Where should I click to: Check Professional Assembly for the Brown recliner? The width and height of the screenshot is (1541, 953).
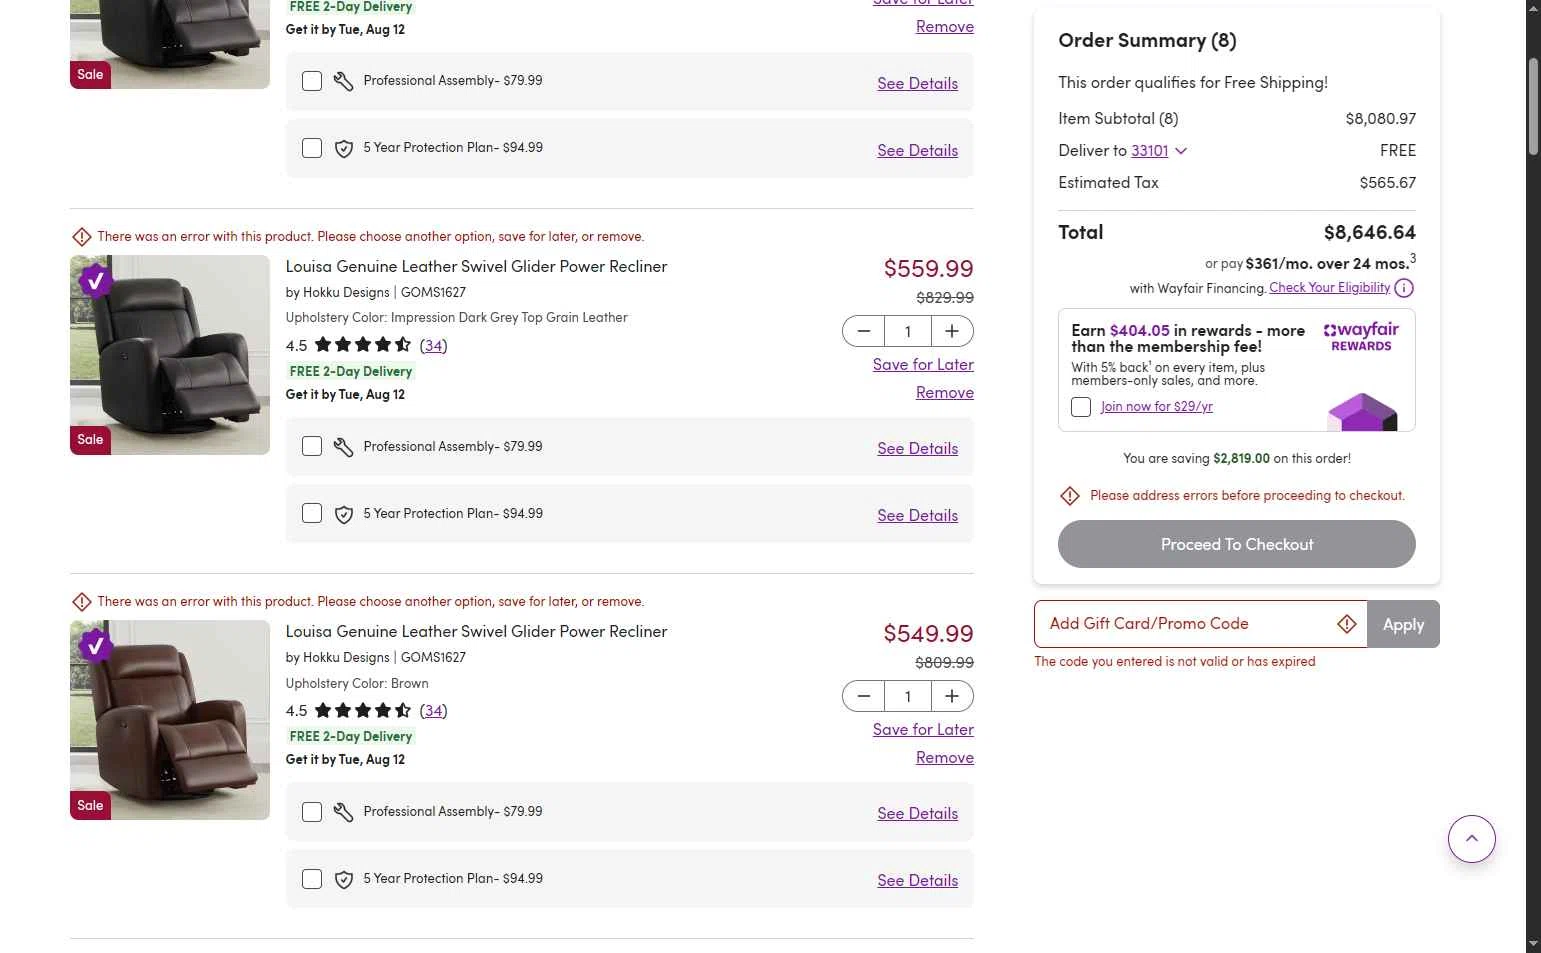tap(312, 812)
